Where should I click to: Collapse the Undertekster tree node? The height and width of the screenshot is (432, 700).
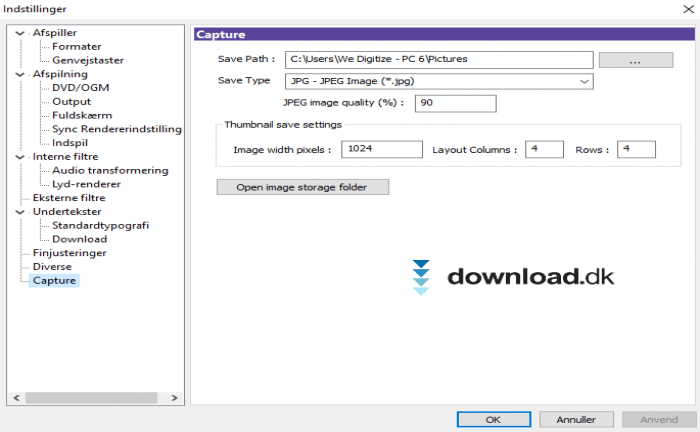(x=22, y=212)
